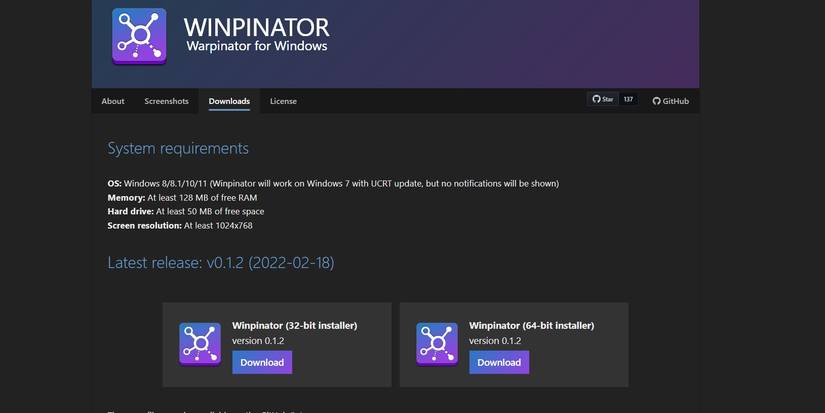Click the OS requirements line
This screenshot has height=413, width=825.
pyautogui.click(x=333, y=184)
